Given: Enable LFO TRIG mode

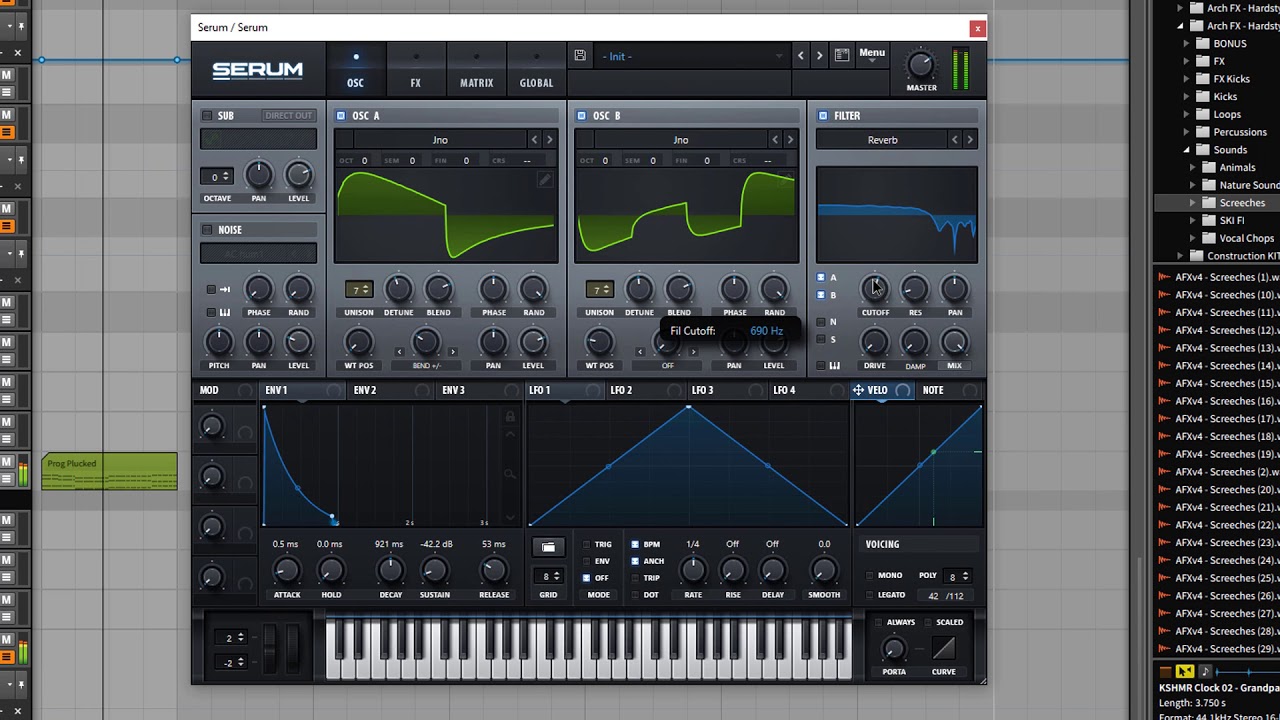Looking at the screenshot, I should tap(586, 545).
